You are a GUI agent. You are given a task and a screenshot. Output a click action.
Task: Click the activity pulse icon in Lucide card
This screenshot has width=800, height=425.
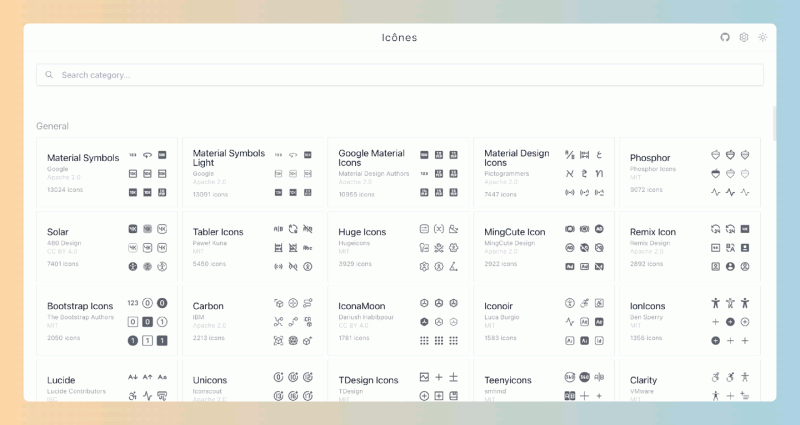click(147, 395)
